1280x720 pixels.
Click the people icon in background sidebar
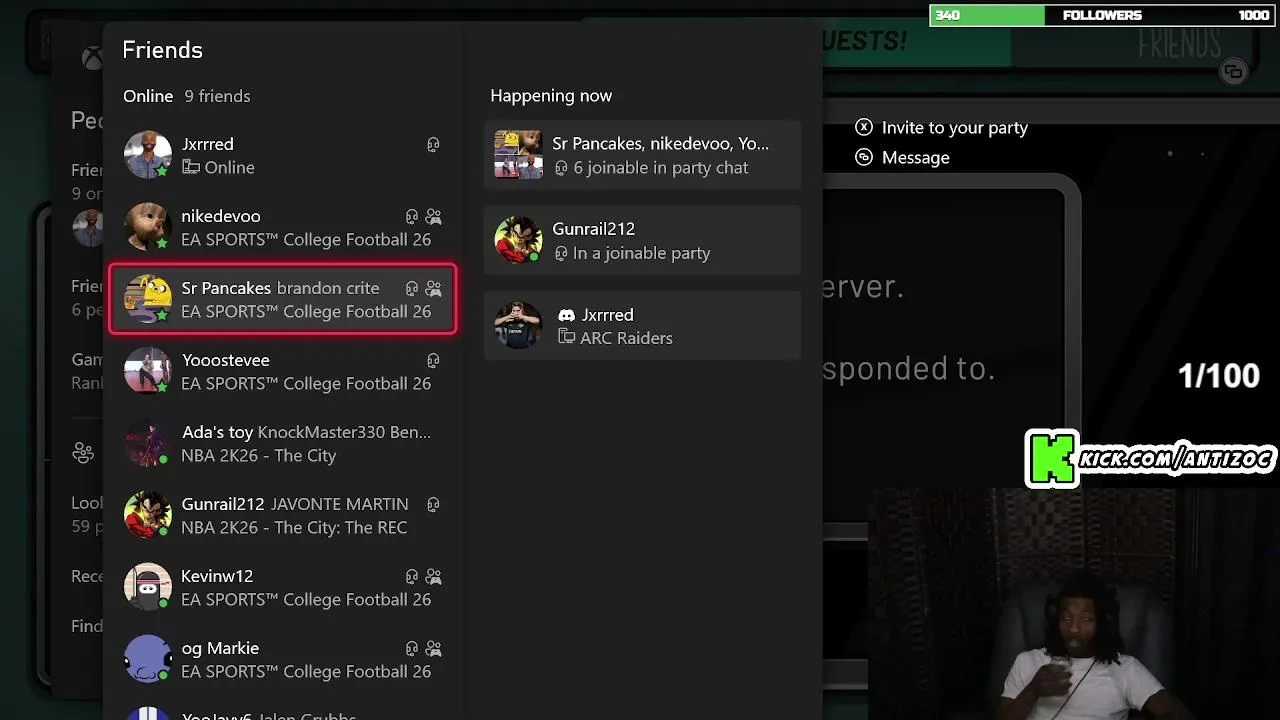click(x=83, y=455)
